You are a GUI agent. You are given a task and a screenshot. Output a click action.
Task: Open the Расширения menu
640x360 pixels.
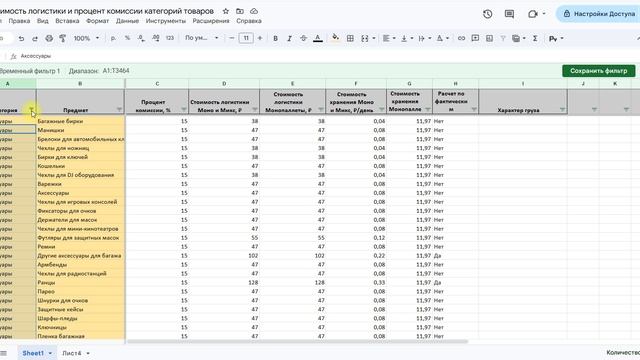(x=211, y=21)
